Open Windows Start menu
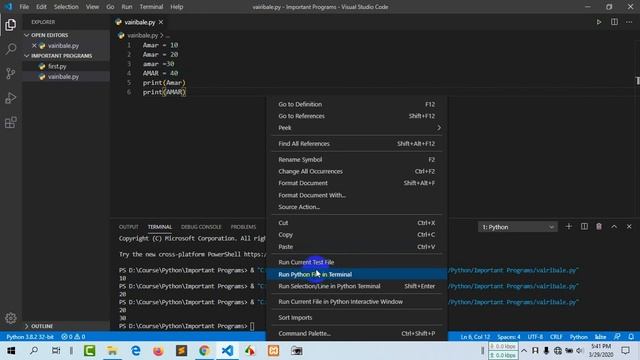 pyautogui.click(x=11, y=351)
